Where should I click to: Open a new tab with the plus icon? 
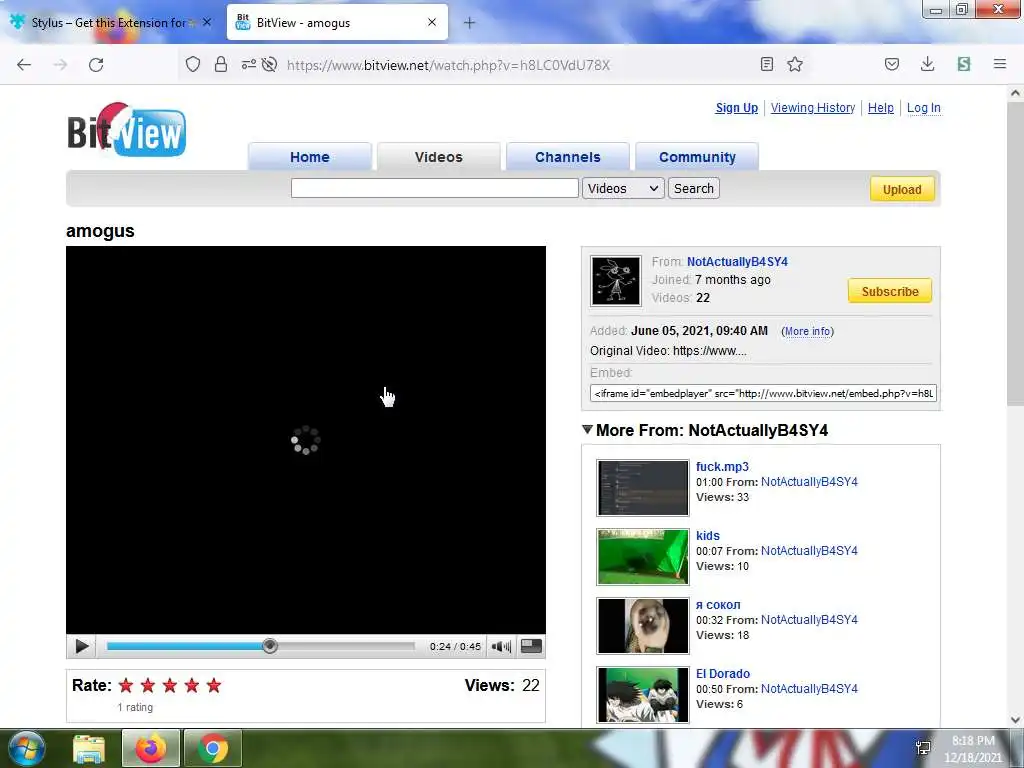coord(470,23)
